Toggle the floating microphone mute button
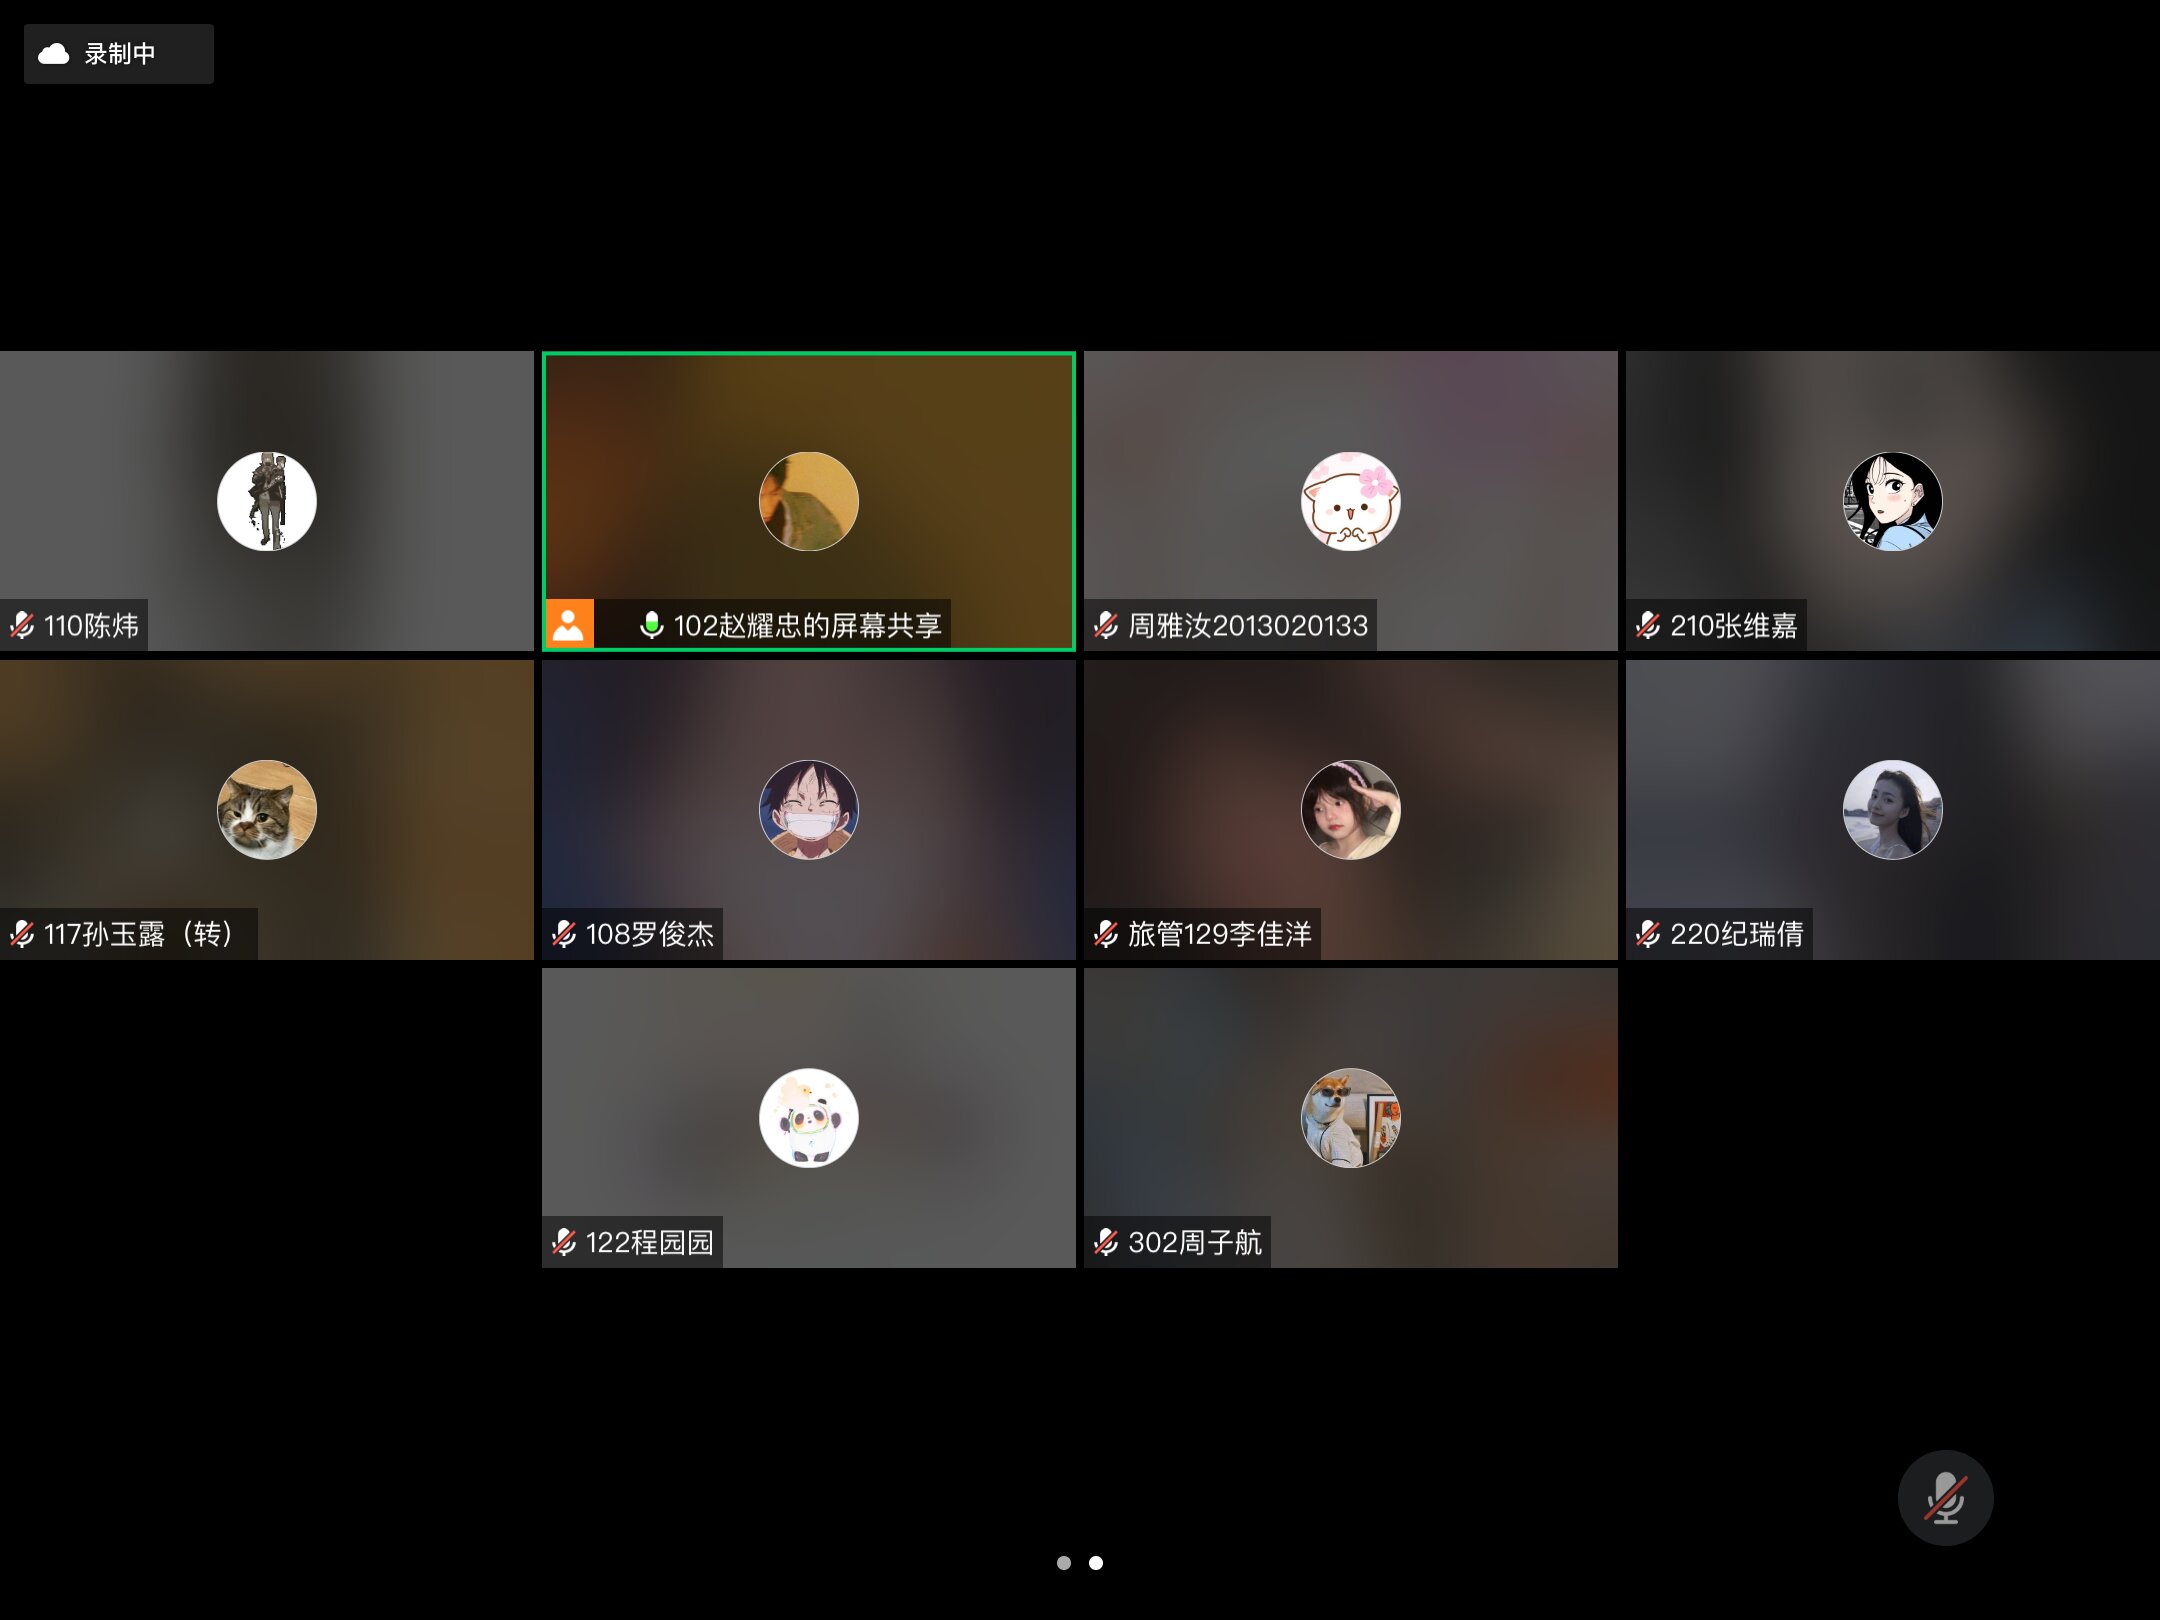Screen dimensions: 2160x1620 [1945, 1497]
